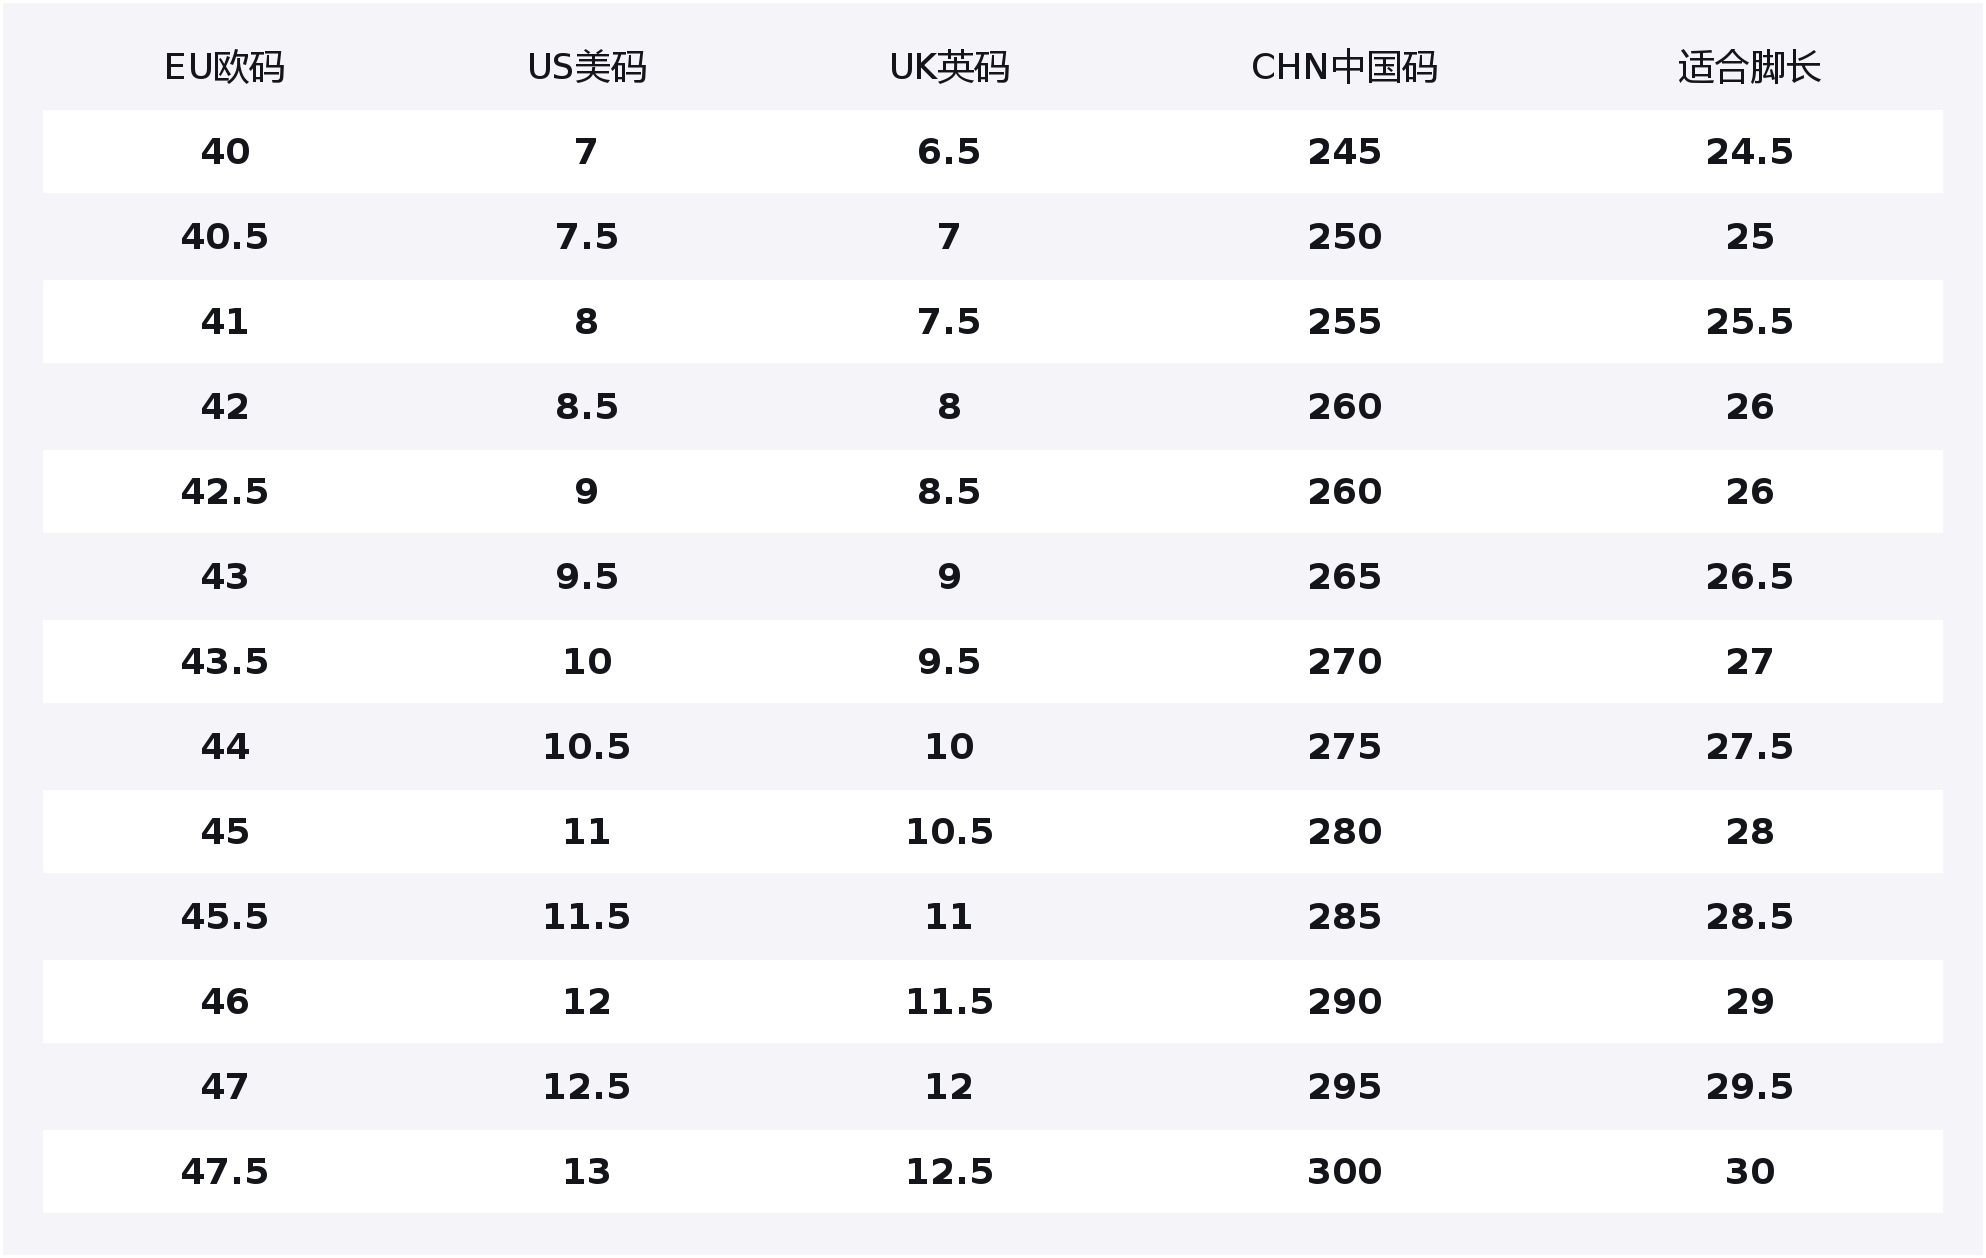Select EU size 40 cell
Screen dimensions: 1986x1258
point(225,152)
